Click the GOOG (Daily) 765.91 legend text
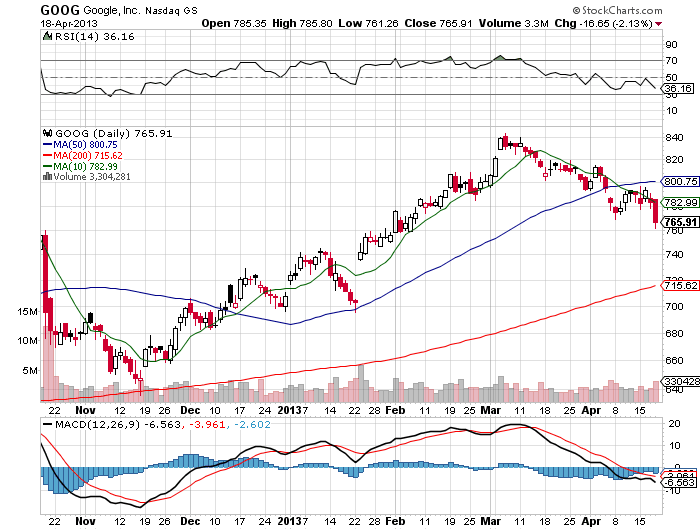Viewport: 700px width, 530px height. coord(113,134)
